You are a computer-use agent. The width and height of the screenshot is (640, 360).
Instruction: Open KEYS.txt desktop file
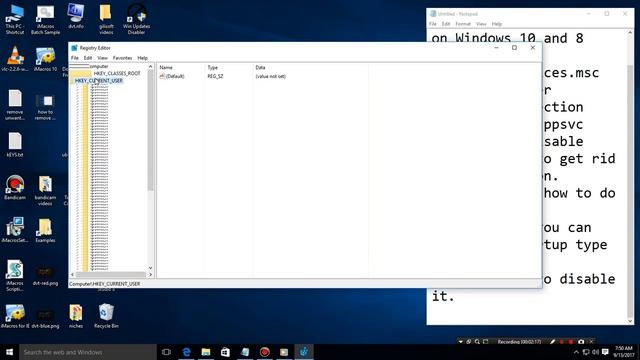pyautogui.click(x=15, y=145)
